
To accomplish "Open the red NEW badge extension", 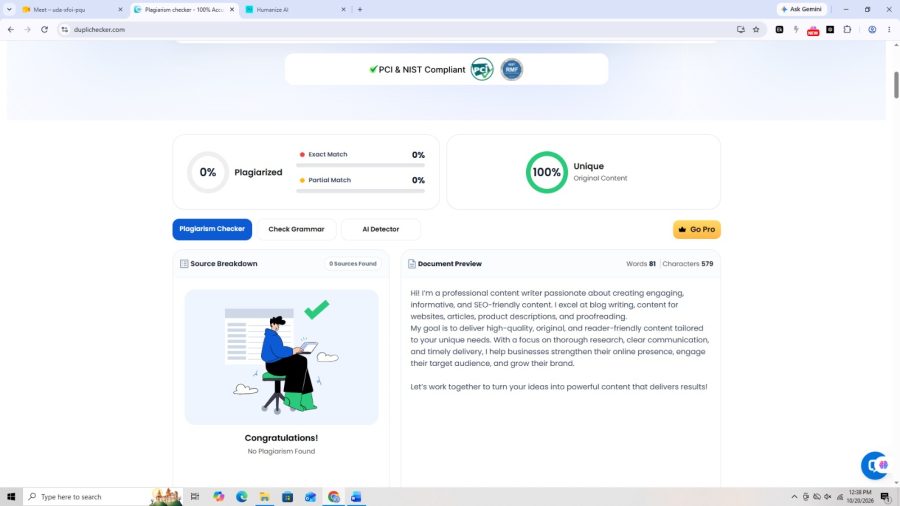I will 813,30.
